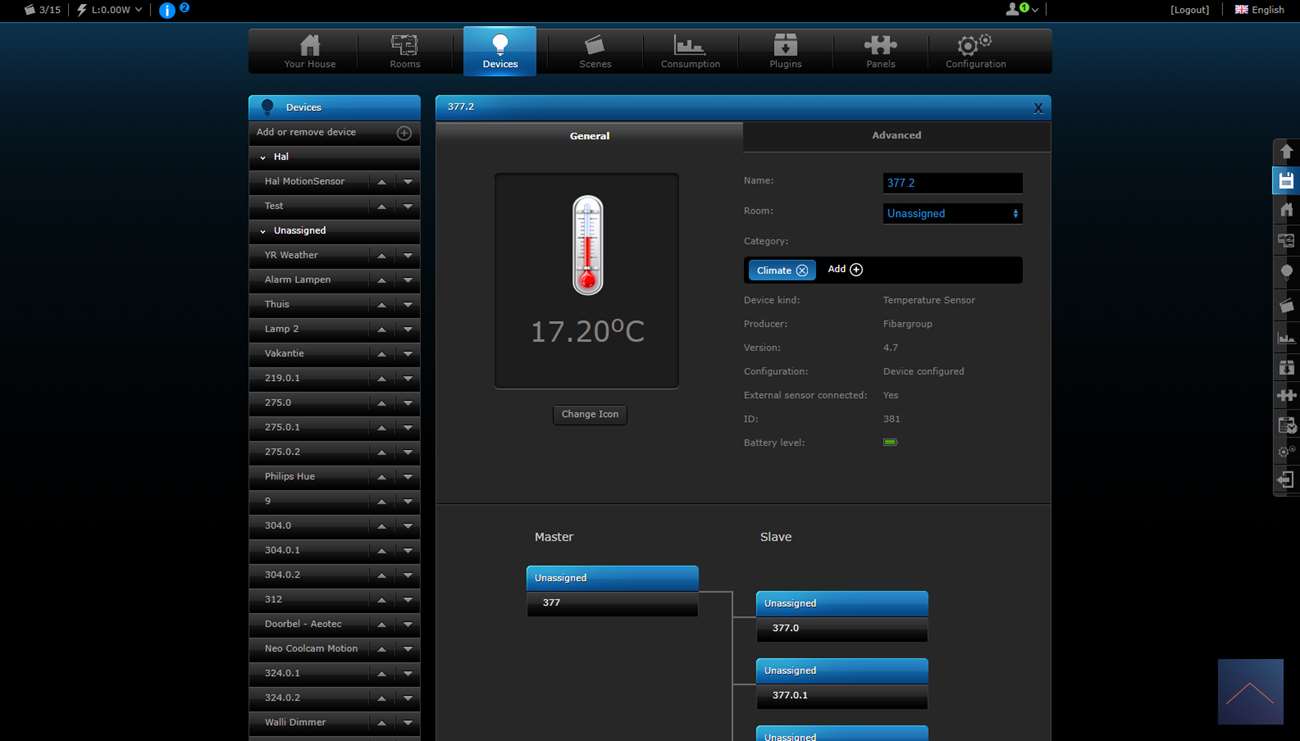
Task: Click the plus icon beside Add or remove device
Action: click(x=404, y=133)
